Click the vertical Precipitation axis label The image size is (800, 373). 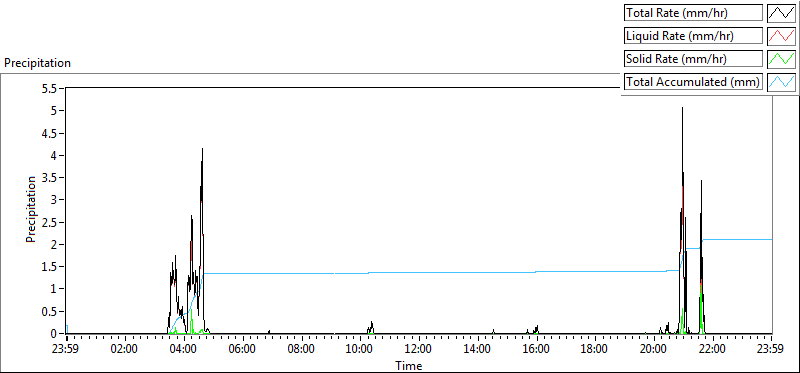(31, 209)
